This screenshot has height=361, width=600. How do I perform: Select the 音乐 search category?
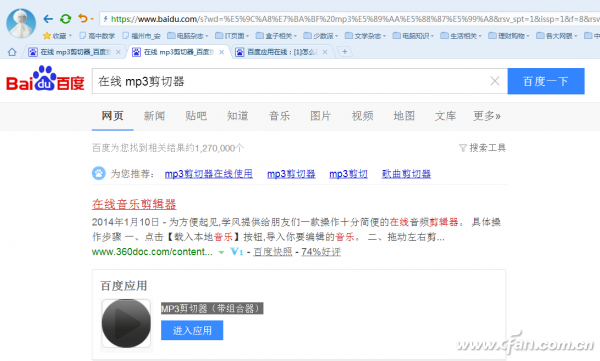279,116
